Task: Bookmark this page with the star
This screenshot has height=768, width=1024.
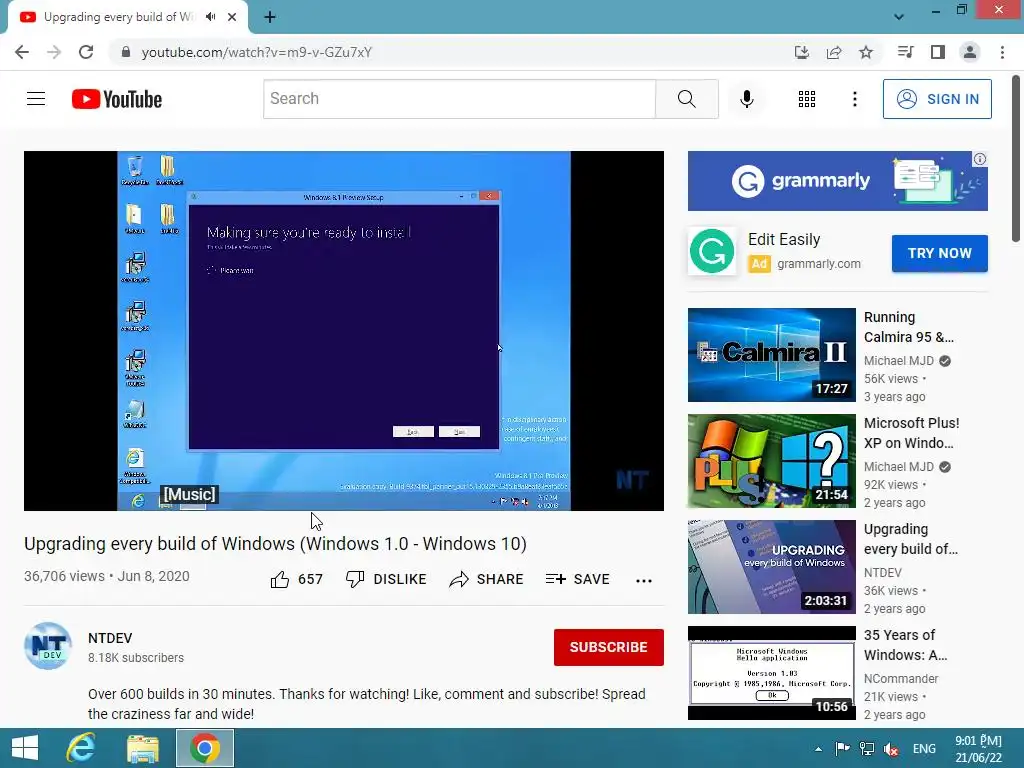Action: tap(866, 52)
